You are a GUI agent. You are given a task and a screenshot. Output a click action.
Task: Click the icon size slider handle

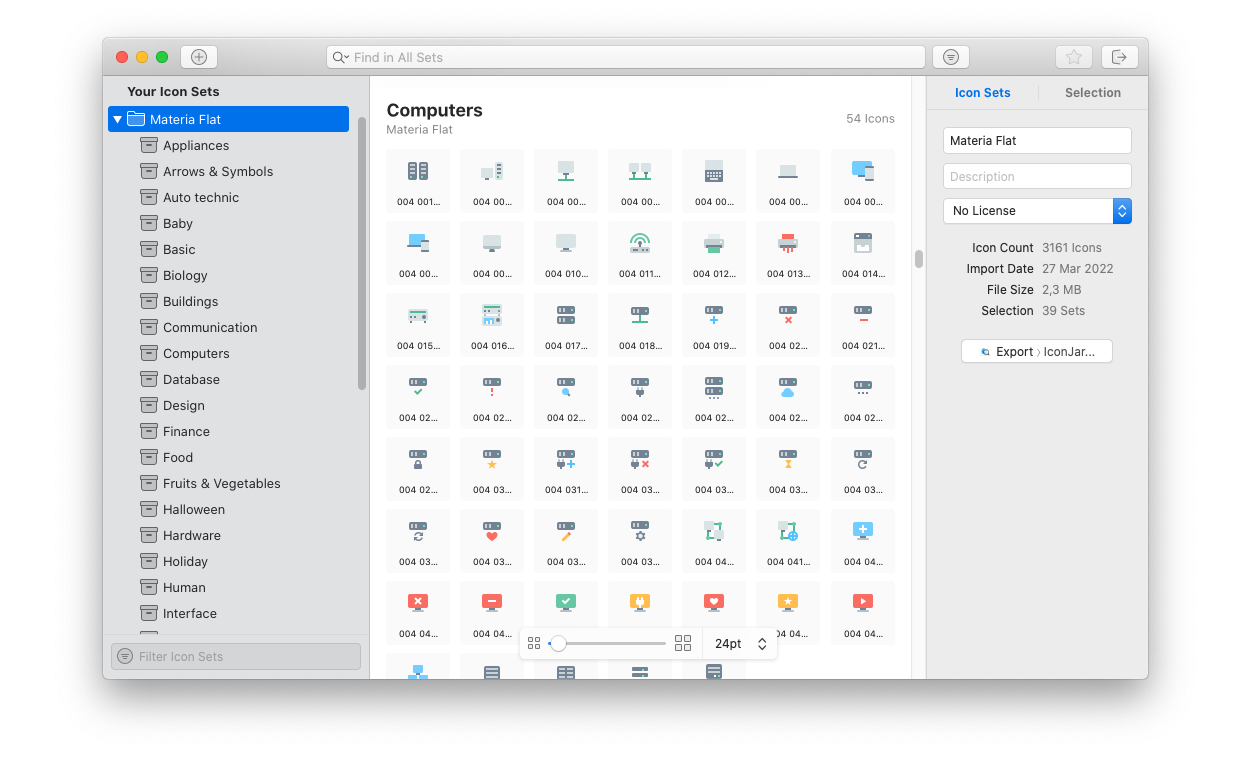561,644
